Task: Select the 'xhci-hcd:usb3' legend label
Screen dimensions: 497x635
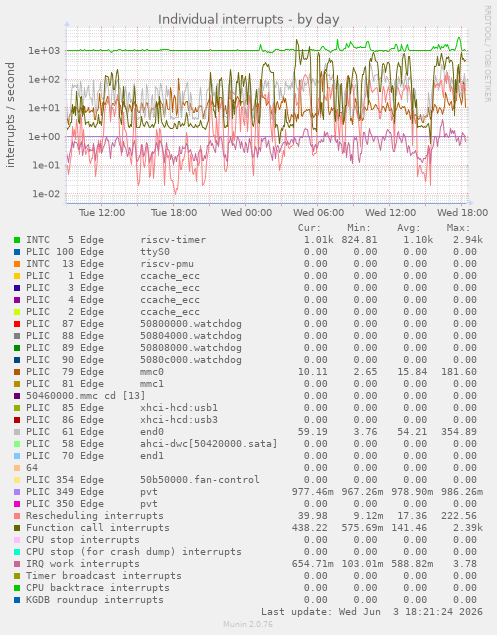Action: (x=179, y=420)
